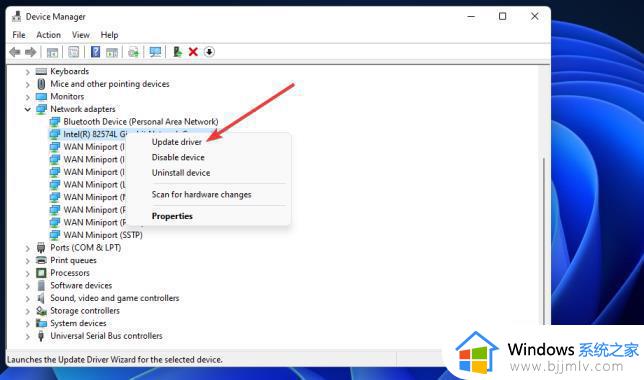The height and width of the screenshot is (380, 644).
Task: Expand Mice and other pointing devices
Action: pos(28,84)
